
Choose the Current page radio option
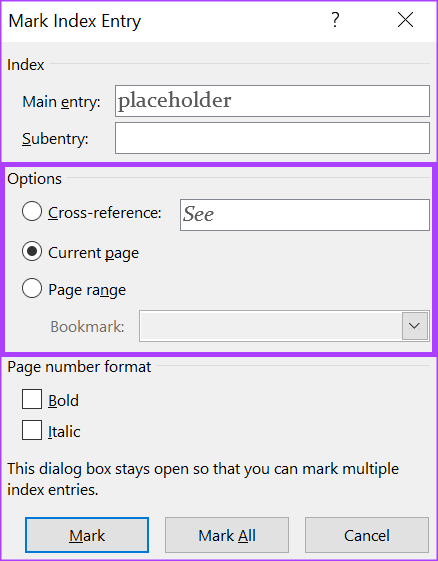[32, 252]
